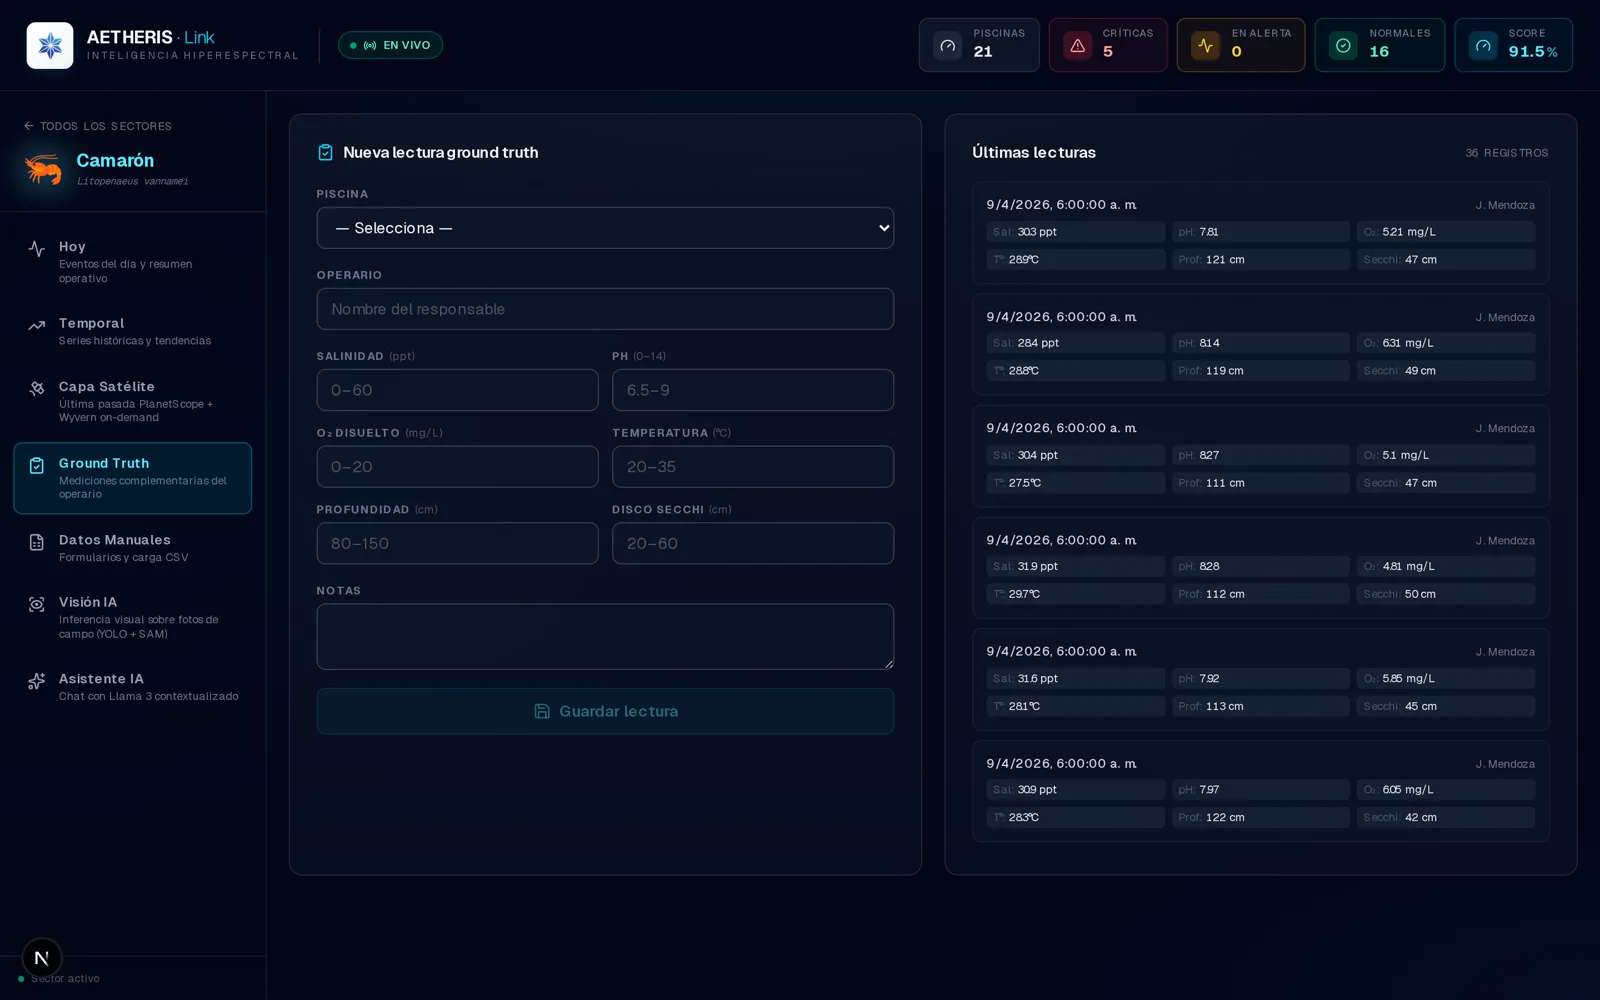Click the round N badge icon
Image resolution: width=1600 pixels, height=1000 pixels.
pyautogui.click(x=42, y=958)
